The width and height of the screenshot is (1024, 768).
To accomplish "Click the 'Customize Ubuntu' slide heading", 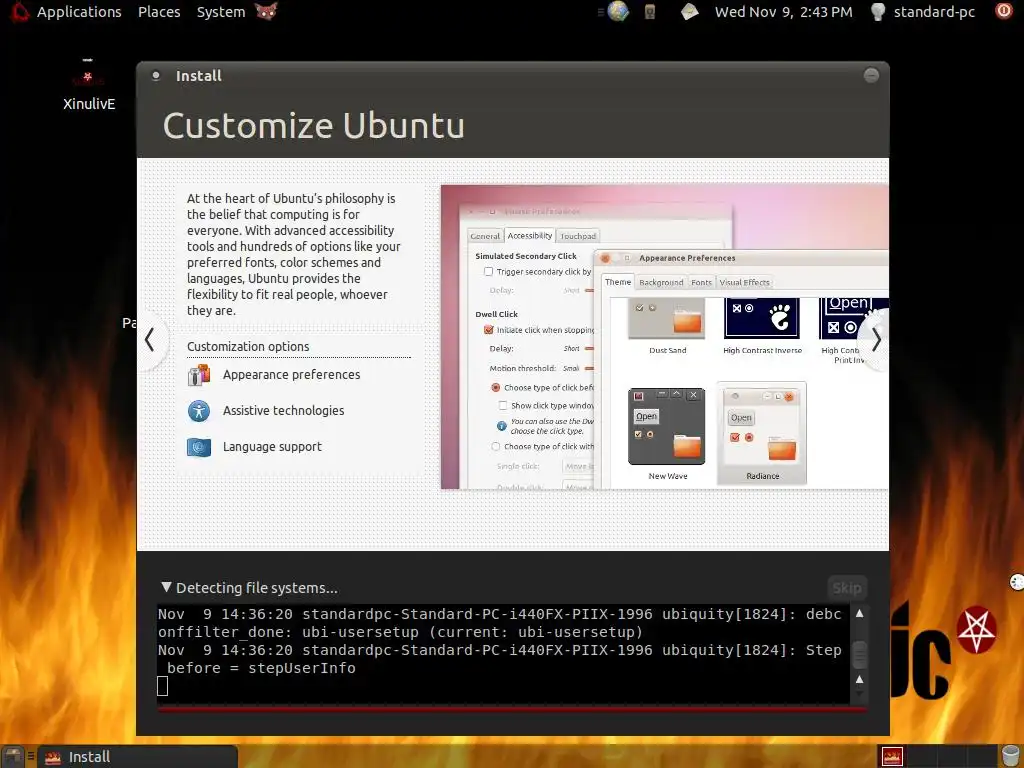I will click(313, 125).
